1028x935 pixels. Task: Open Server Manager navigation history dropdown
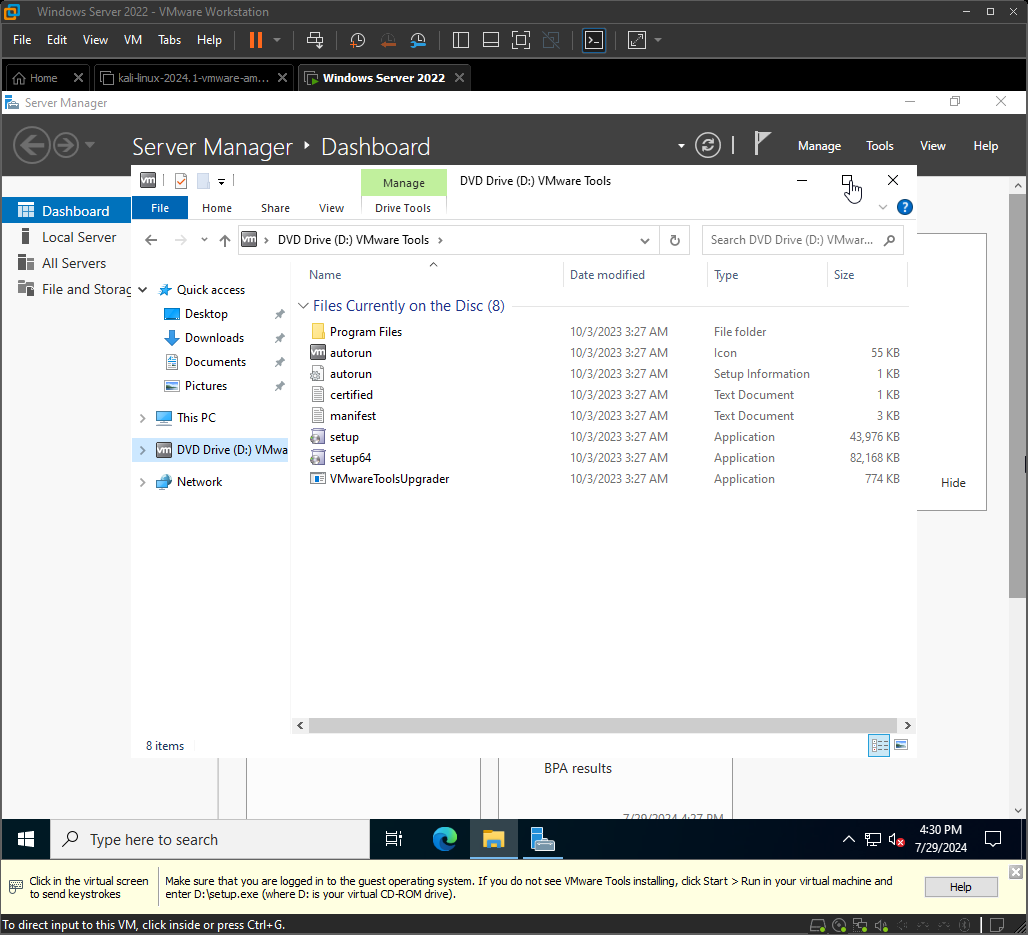(90, 145)
